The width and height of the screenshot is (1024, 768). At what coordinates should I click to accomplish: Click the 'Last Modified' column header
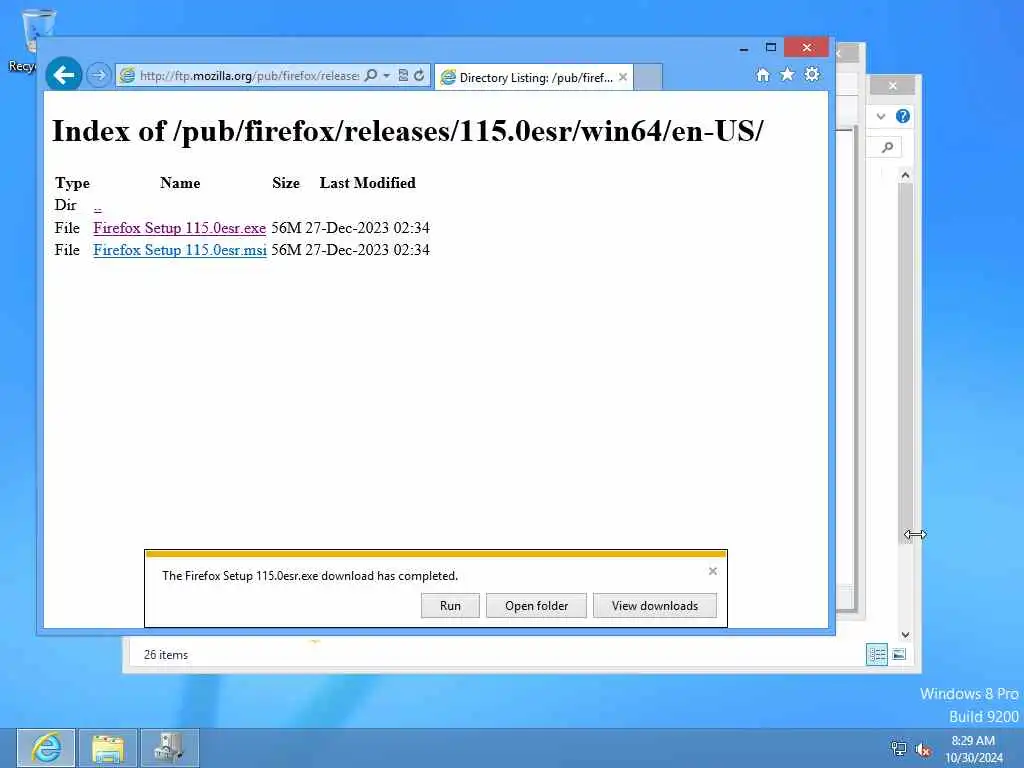pyautogui.click(x=368, y=183)
